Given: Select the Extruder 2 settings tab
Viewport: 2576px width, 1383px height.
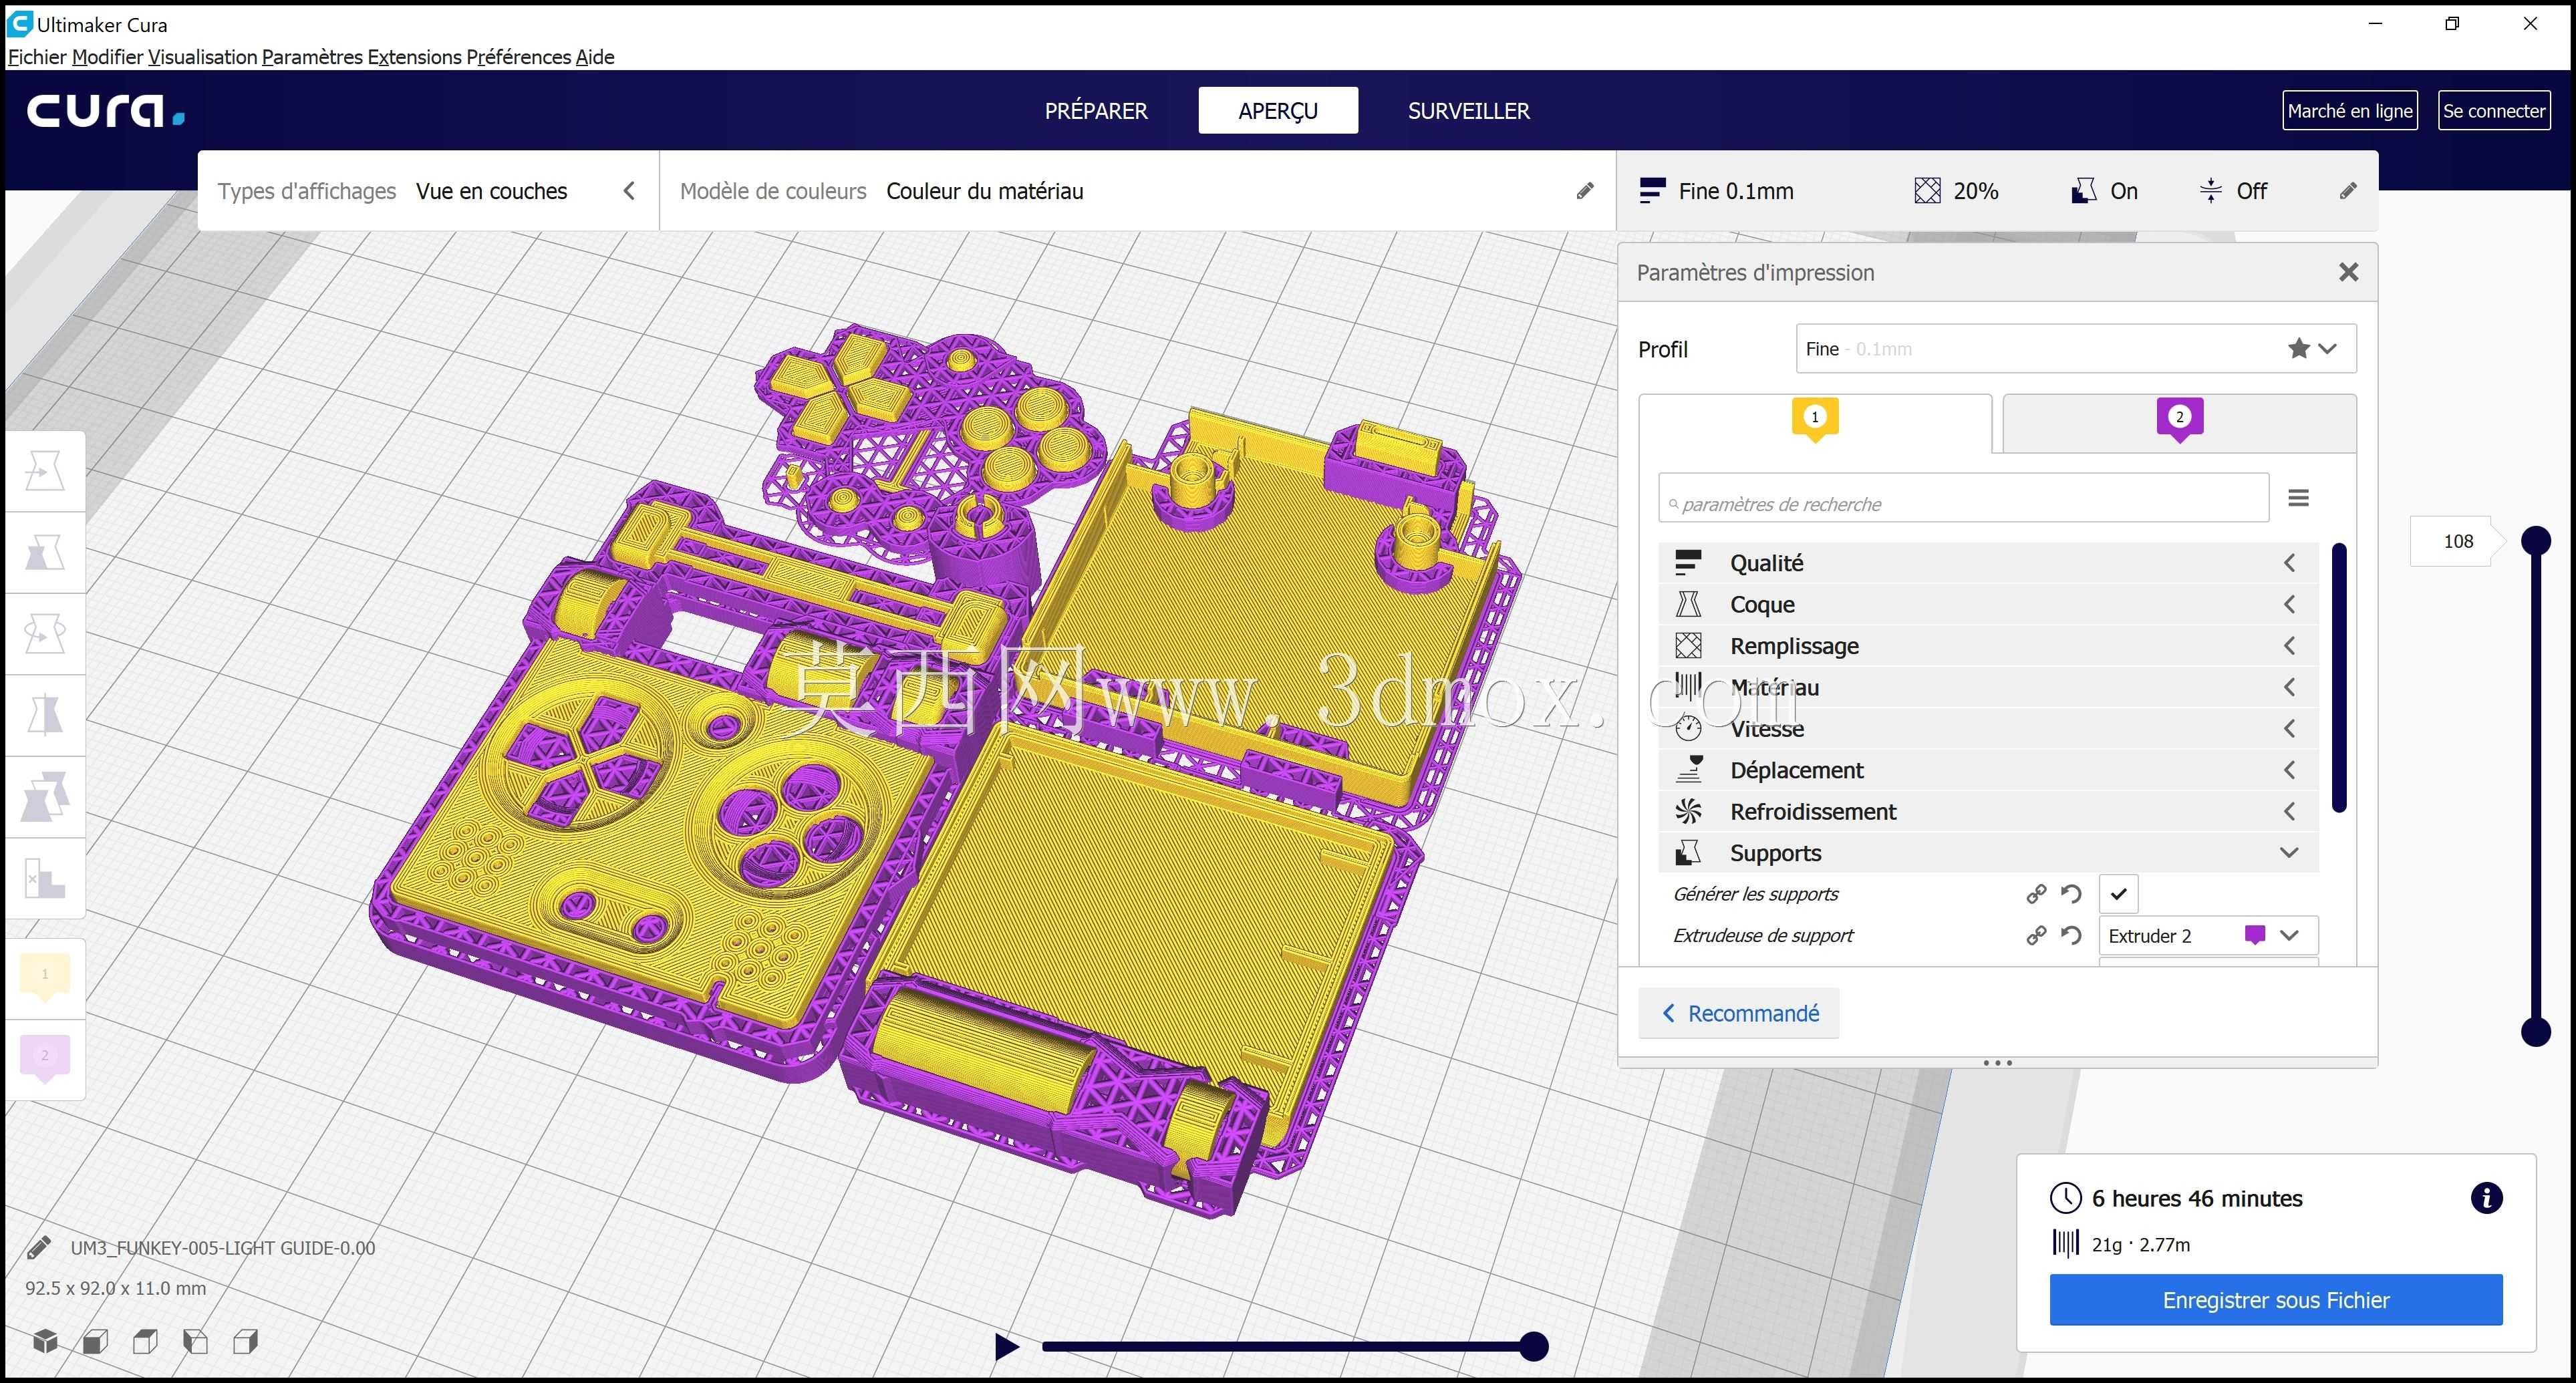Looking at the screenshot, I should [2180, 423].
